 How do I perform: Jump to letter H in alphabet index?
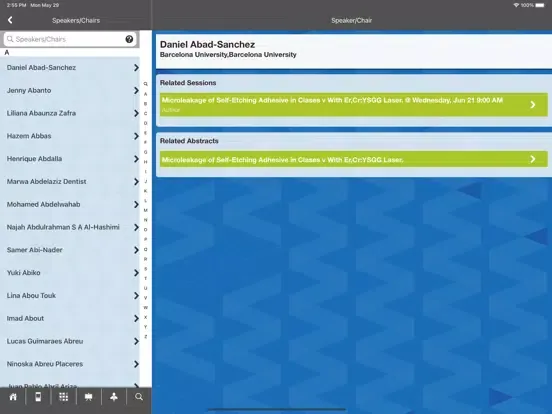(145, 162)
